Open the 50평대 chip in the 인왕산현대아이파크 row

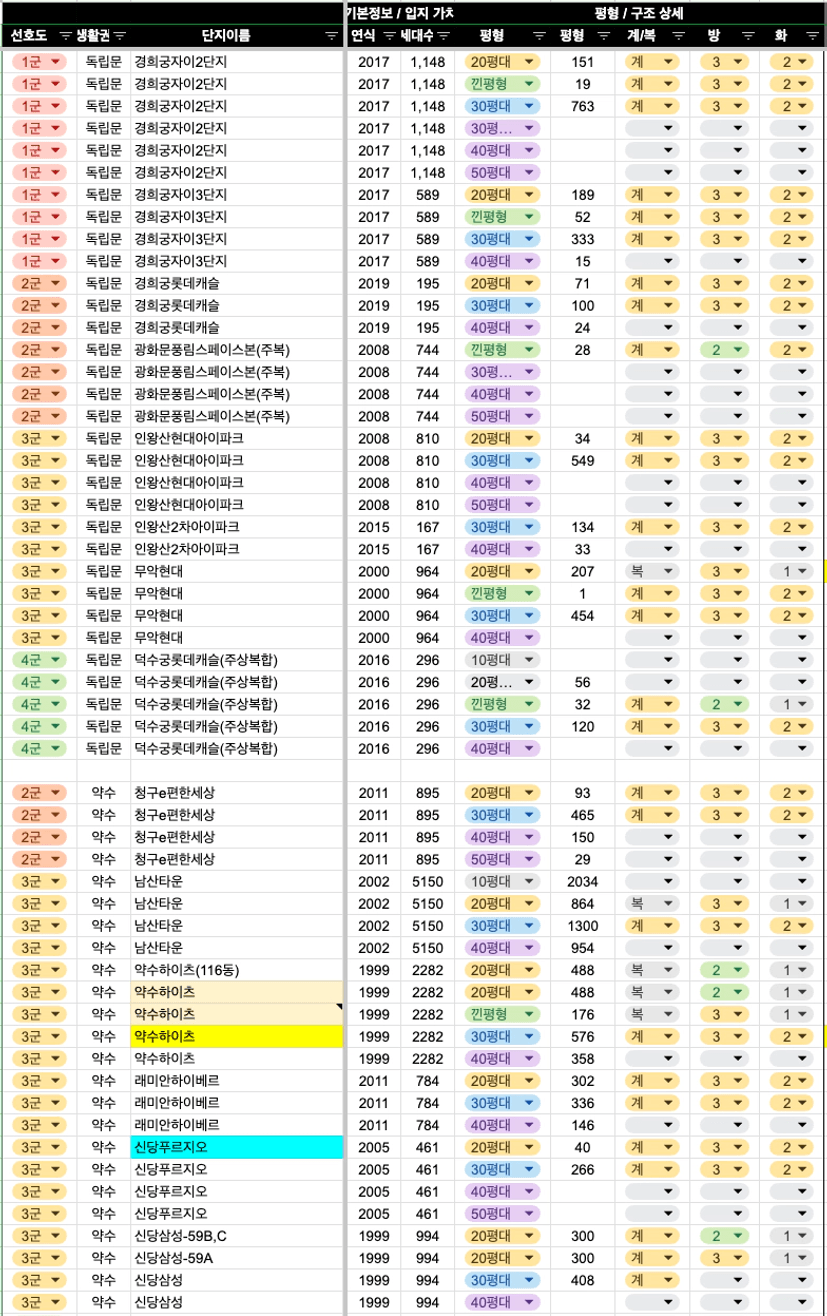point(503,504)
